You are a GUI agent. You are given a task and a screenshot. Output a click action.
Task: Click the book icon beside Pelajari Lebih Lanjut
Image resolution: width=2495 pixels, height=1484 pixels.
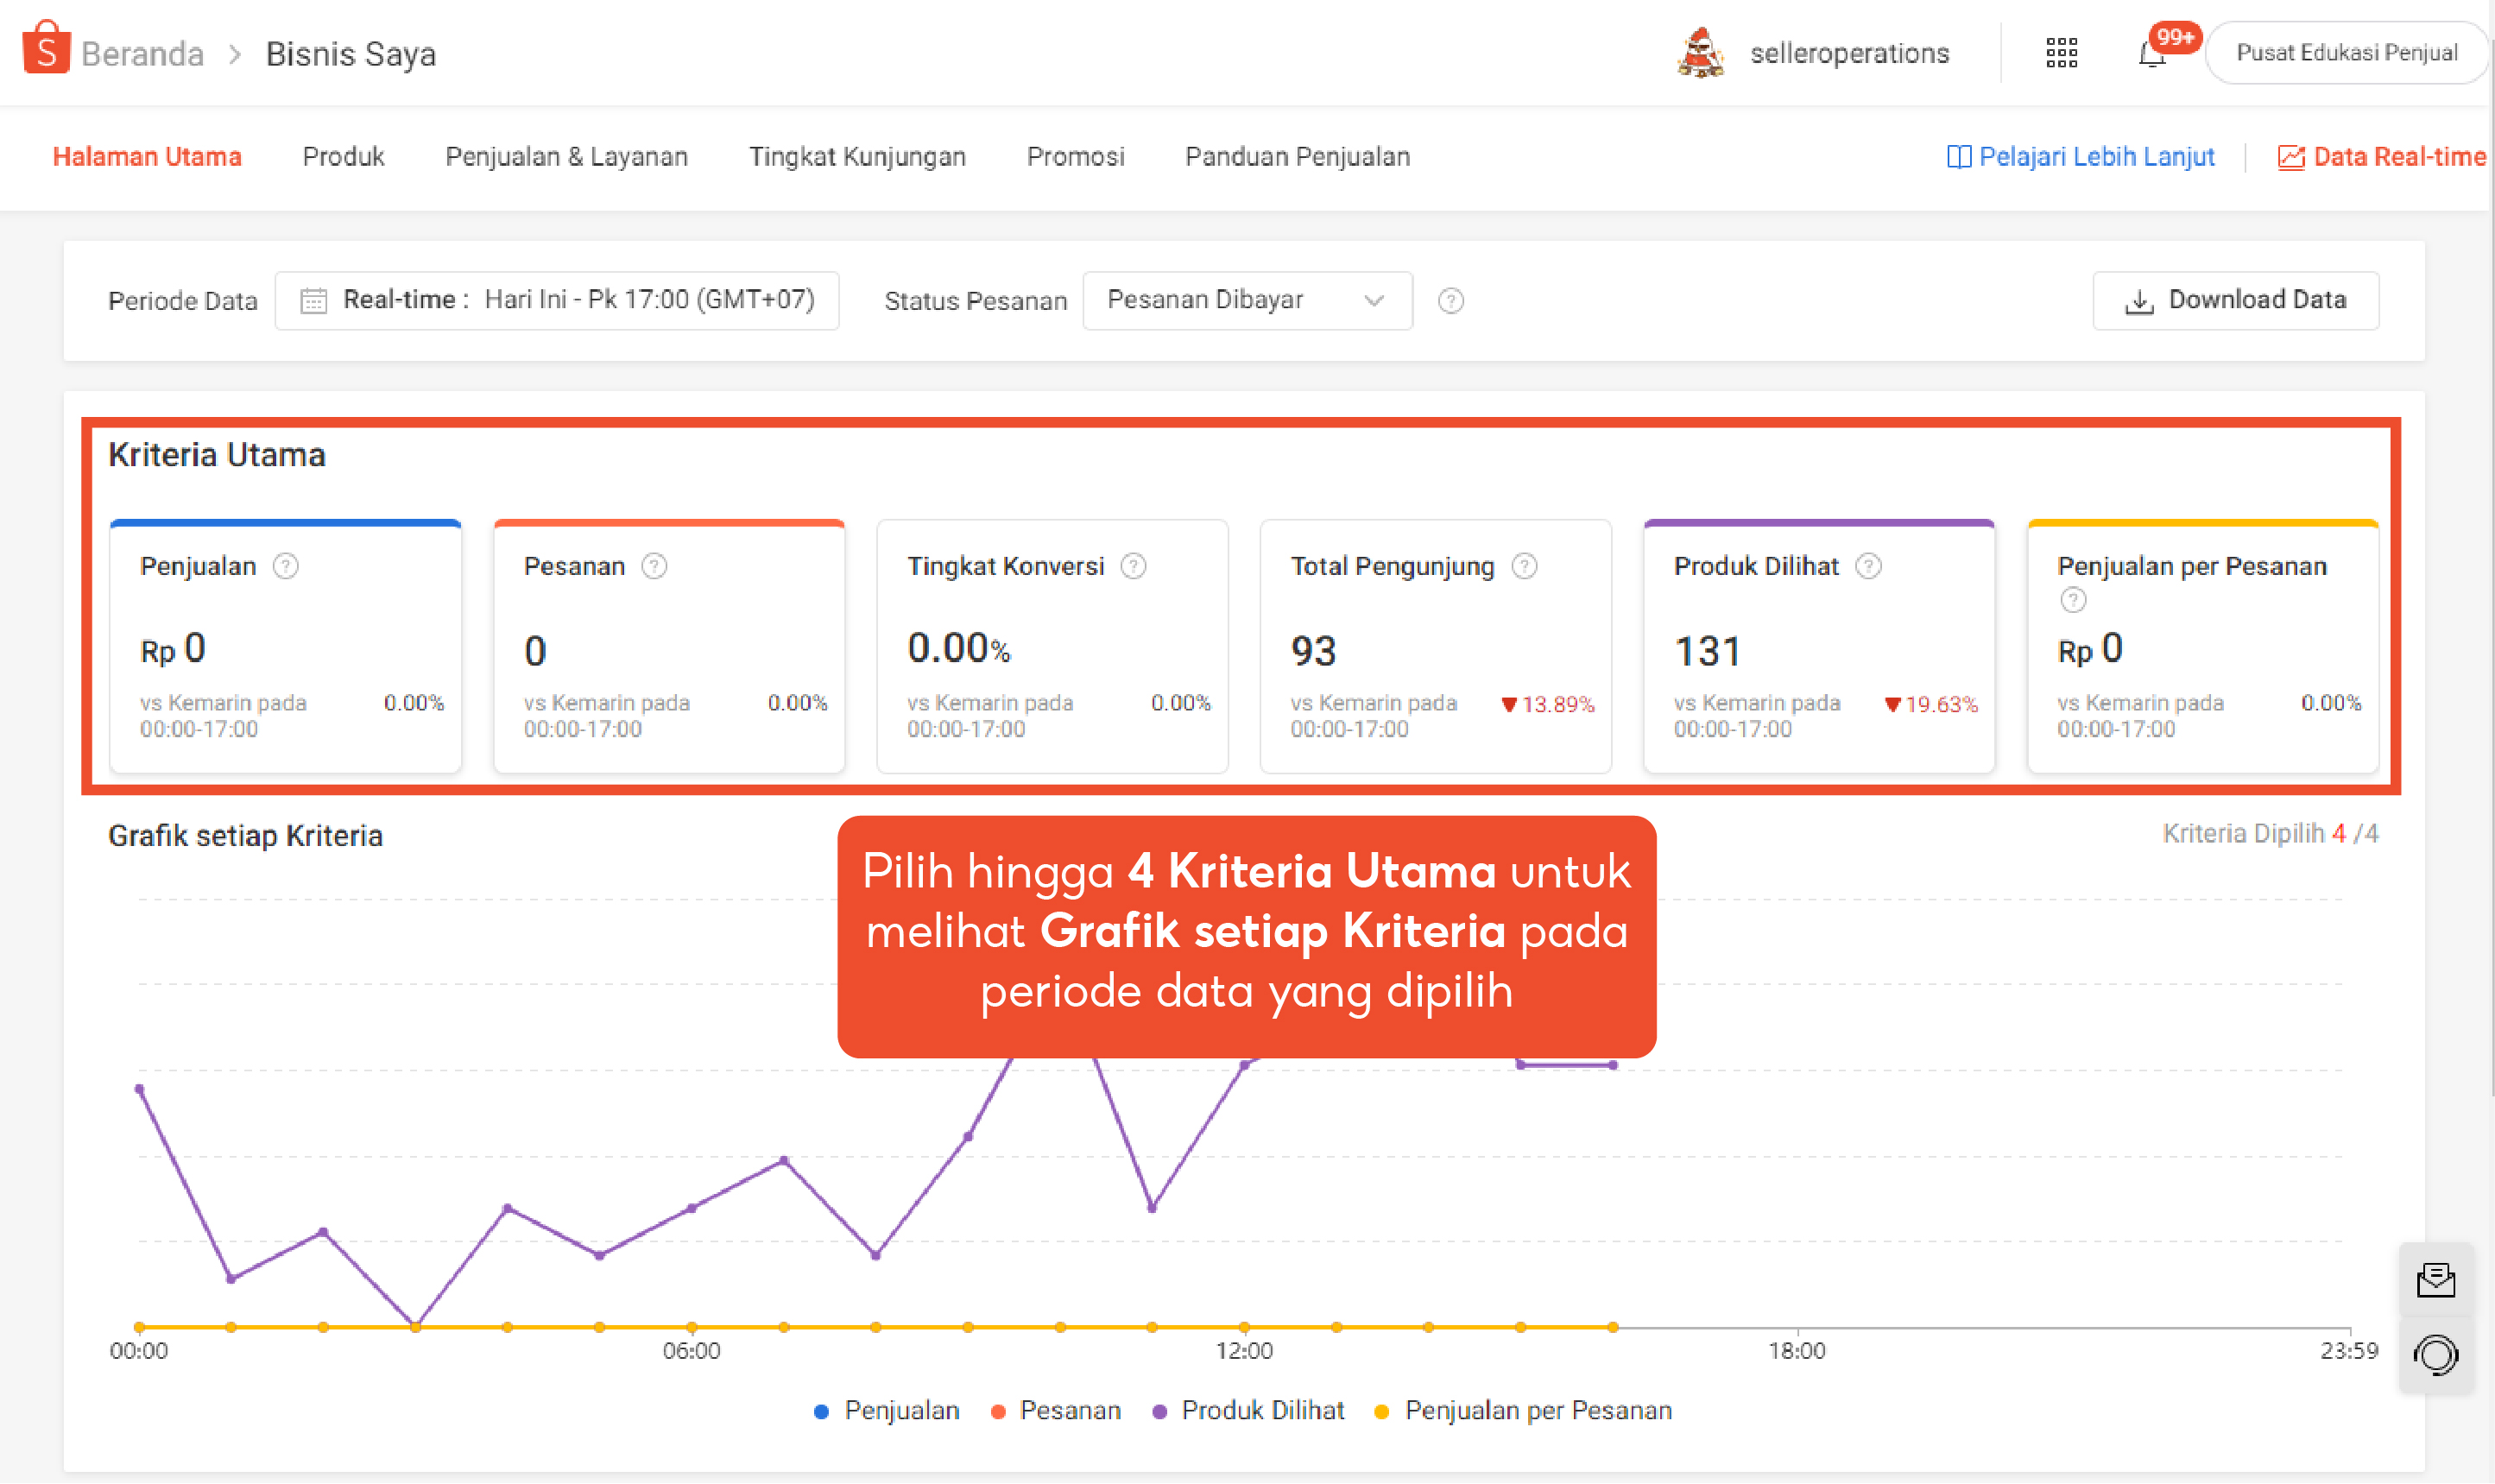(1959, 157)
